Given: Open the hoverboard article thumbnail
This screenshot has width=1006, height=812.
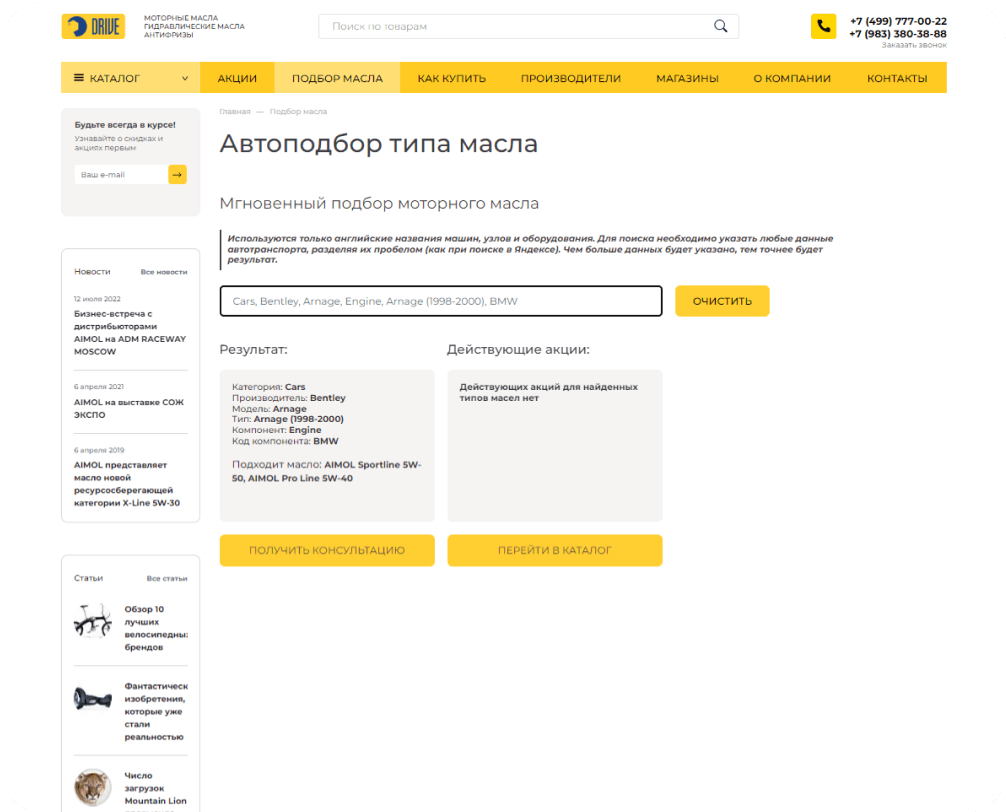Looking at the screenshot, I should tap(92, 698).
